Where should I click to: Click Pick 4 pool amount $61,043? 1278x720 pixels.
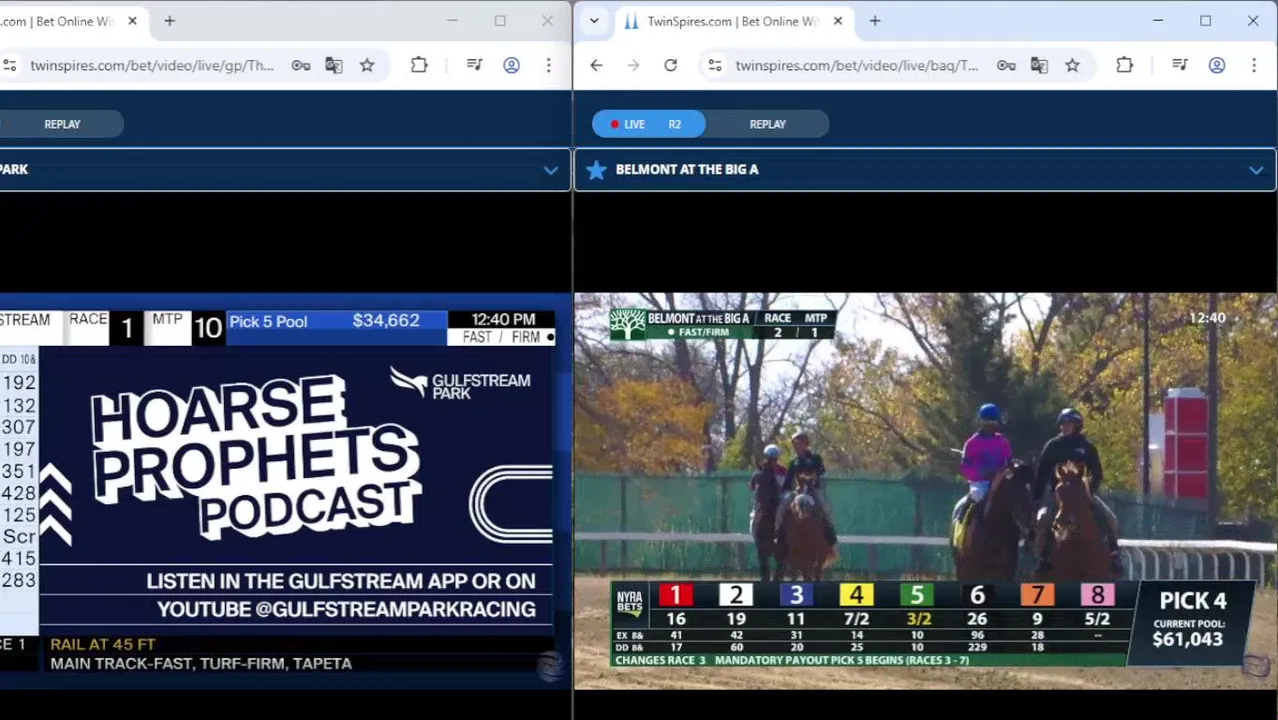[x=1187, y=639]
